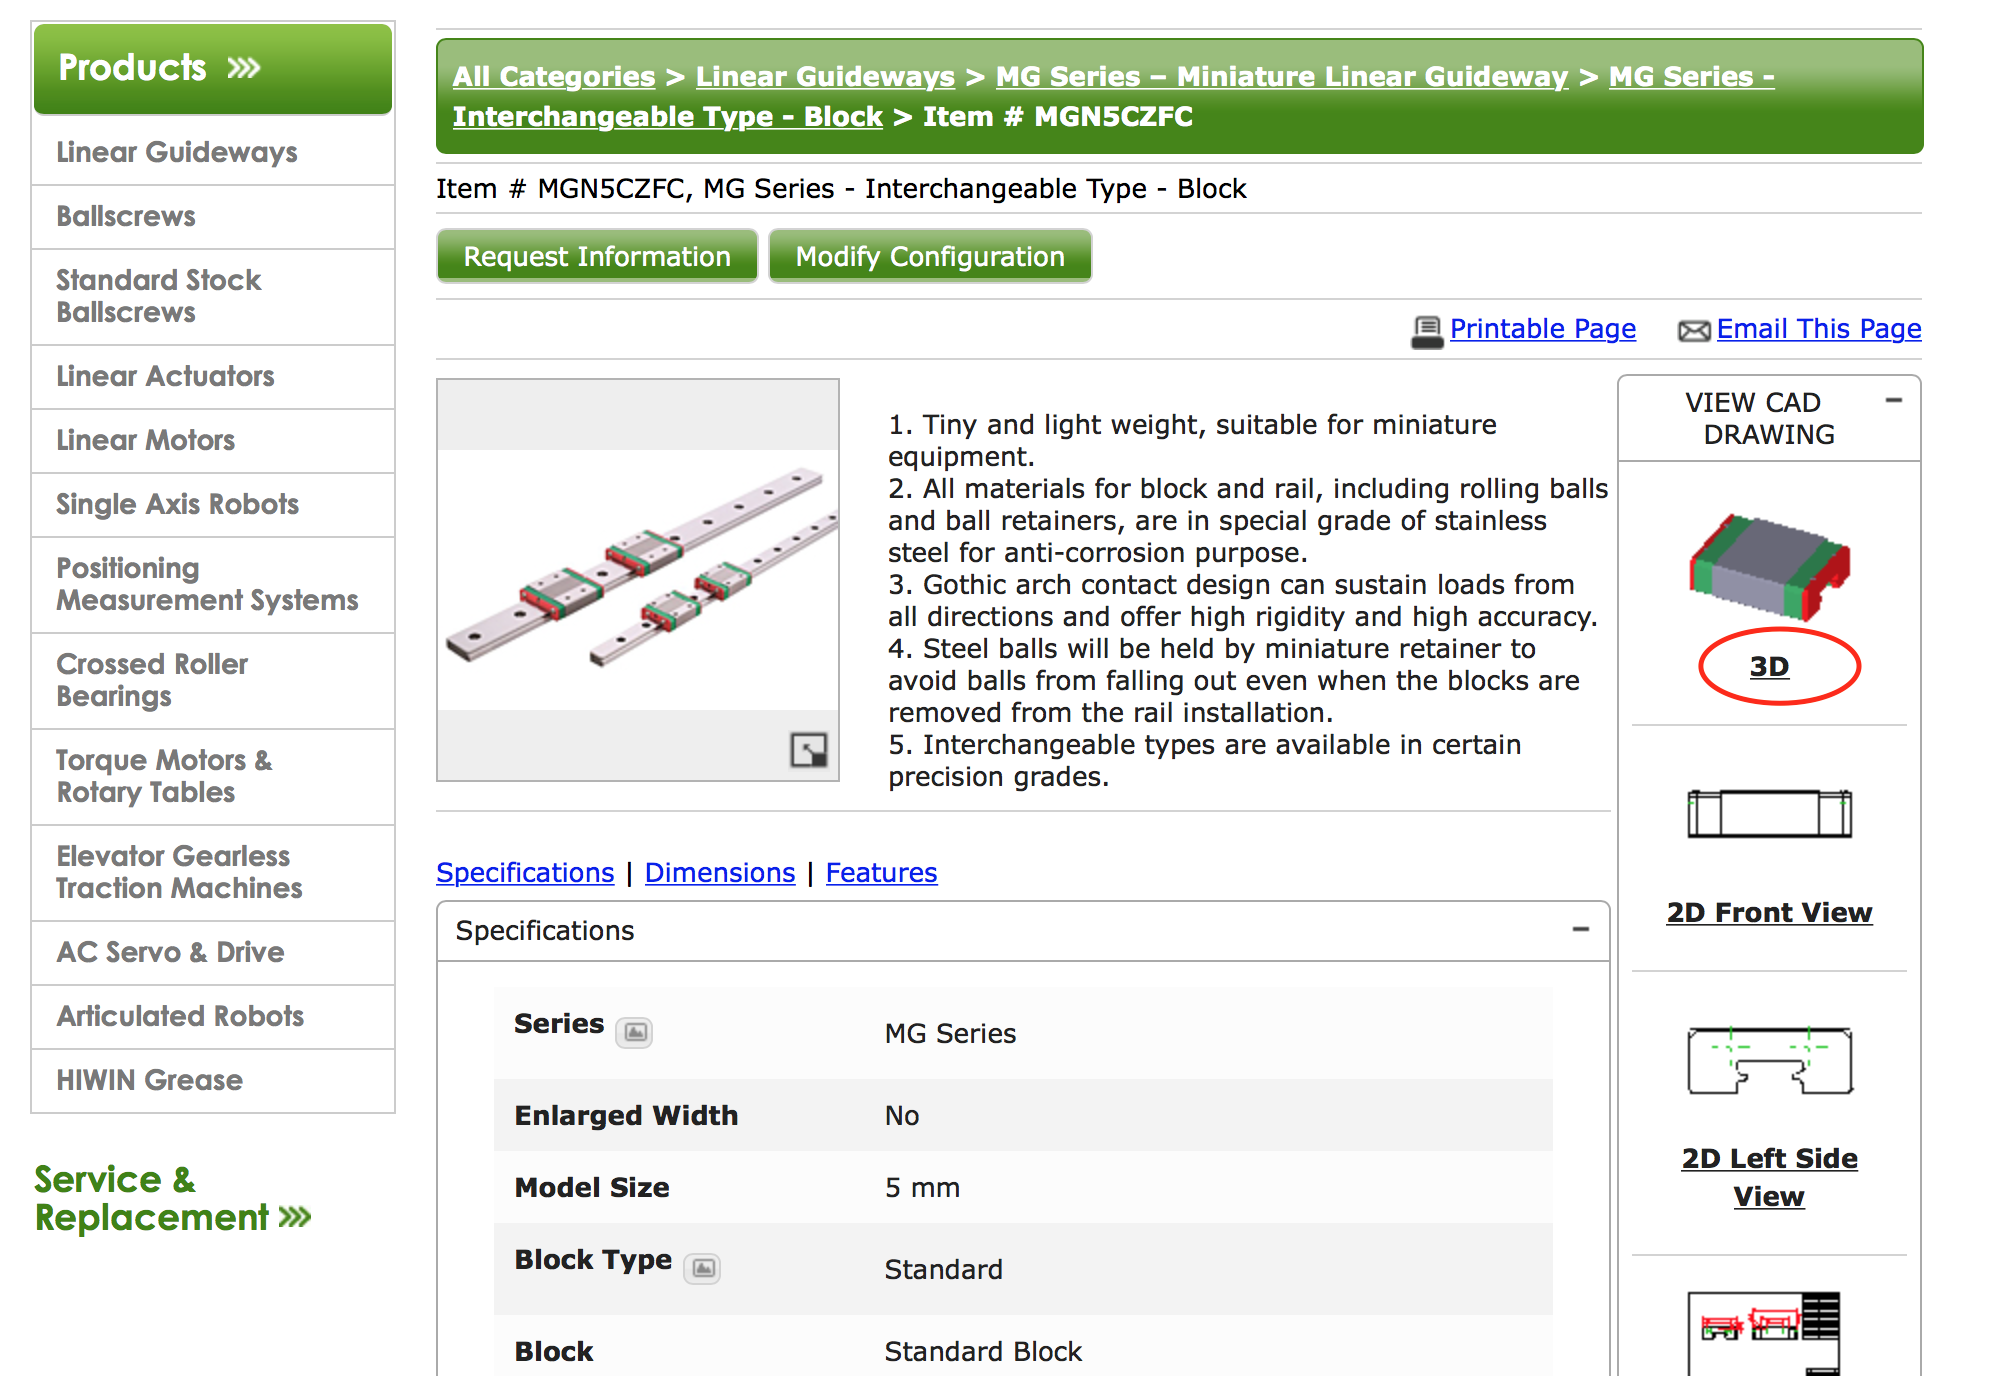Click the envelope icon beside Email This Page

tap(1693, 331)
